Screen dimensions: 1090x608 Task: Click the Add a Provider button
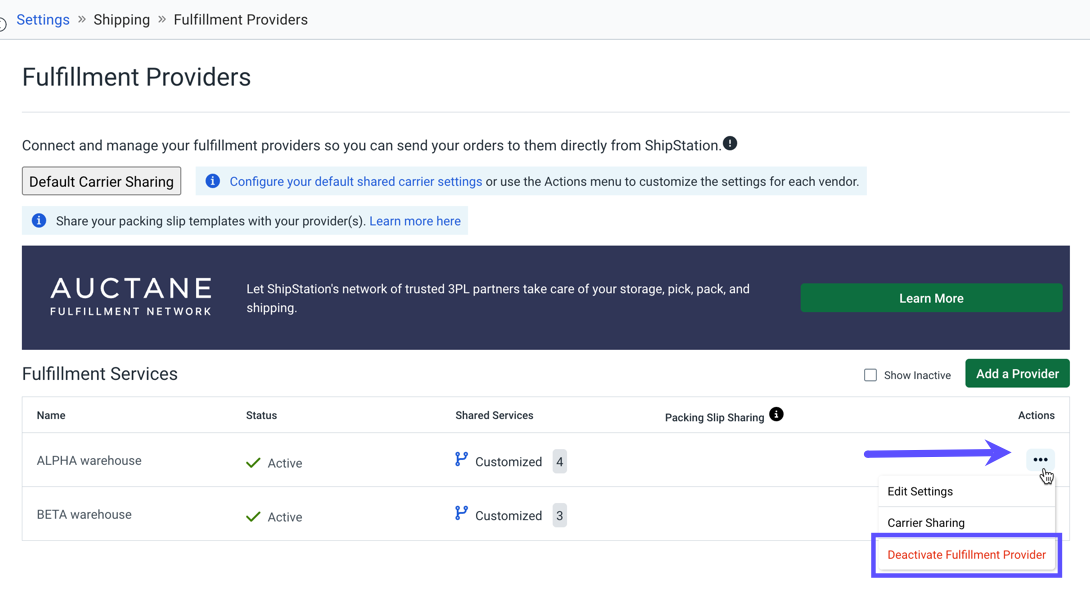tap(1017, 373)
